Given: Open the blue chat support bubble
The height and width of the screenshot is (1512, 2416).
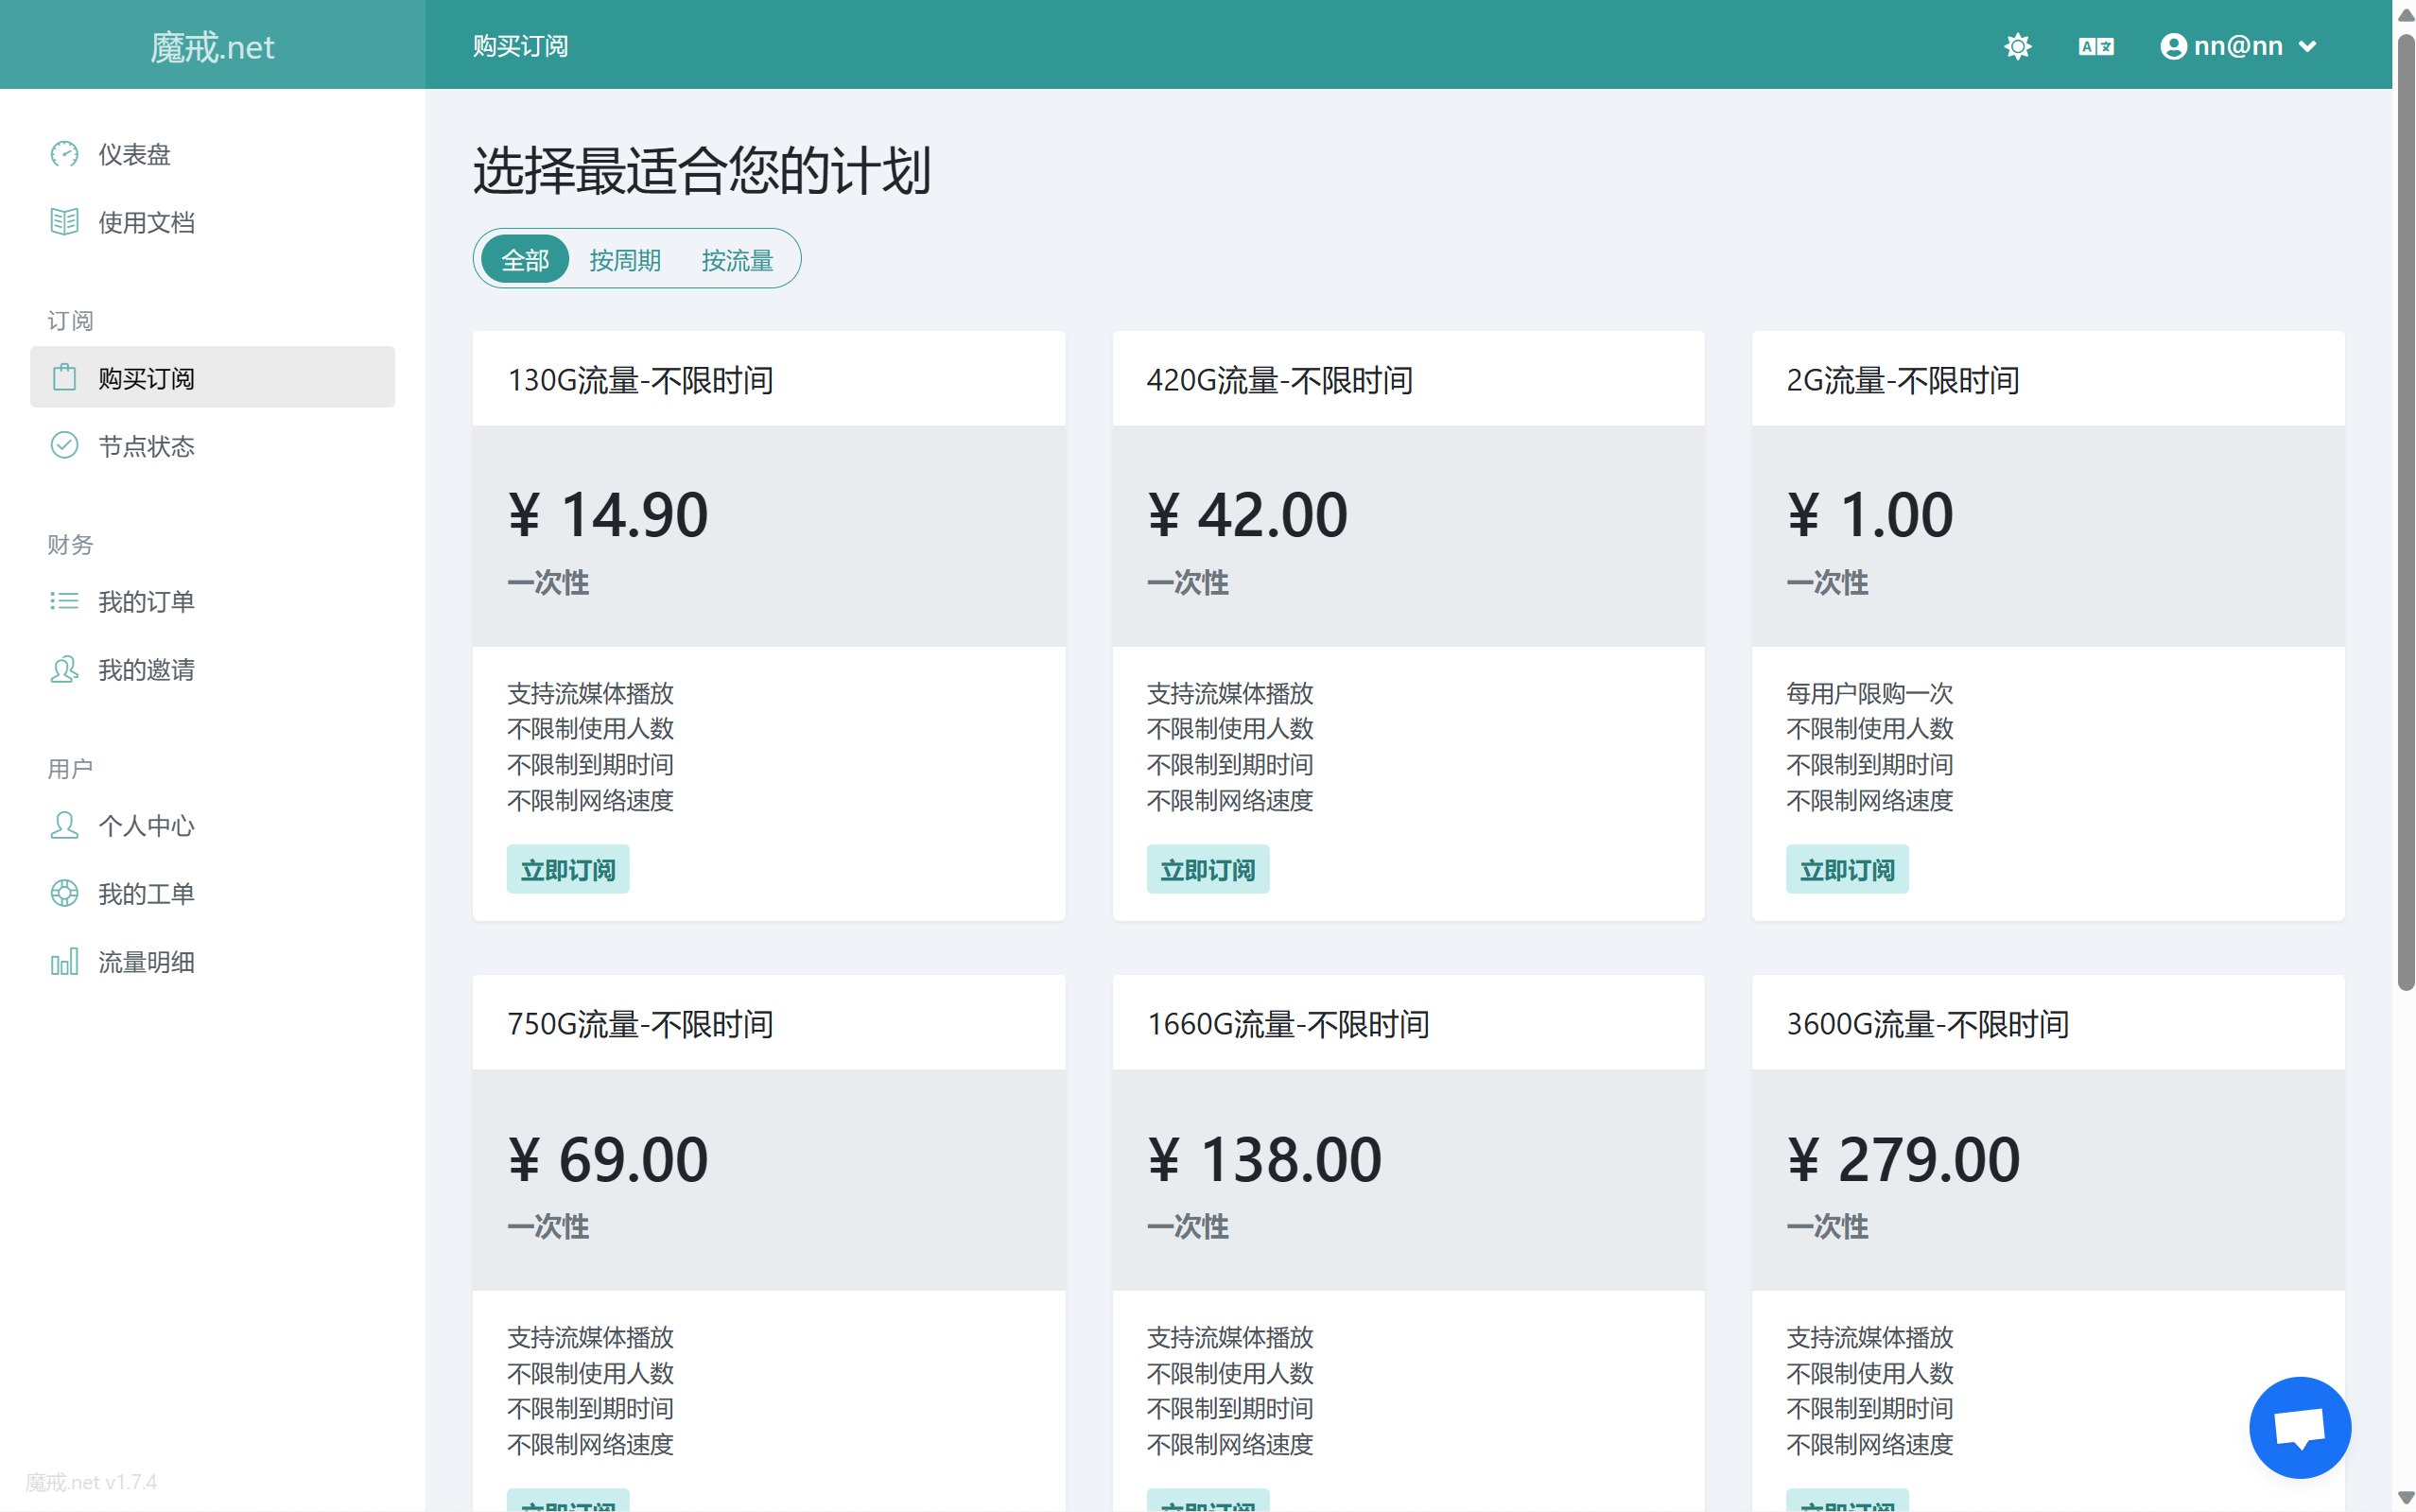Looking at the screenshot, I should [2299, 1427].
